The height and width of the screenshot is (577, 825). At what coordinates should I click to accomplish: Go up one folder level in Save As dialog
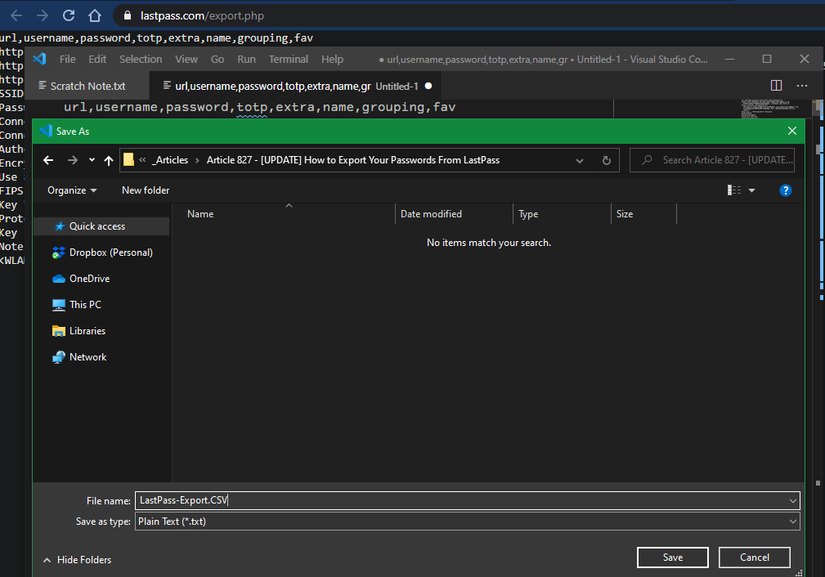click(110, 159)
